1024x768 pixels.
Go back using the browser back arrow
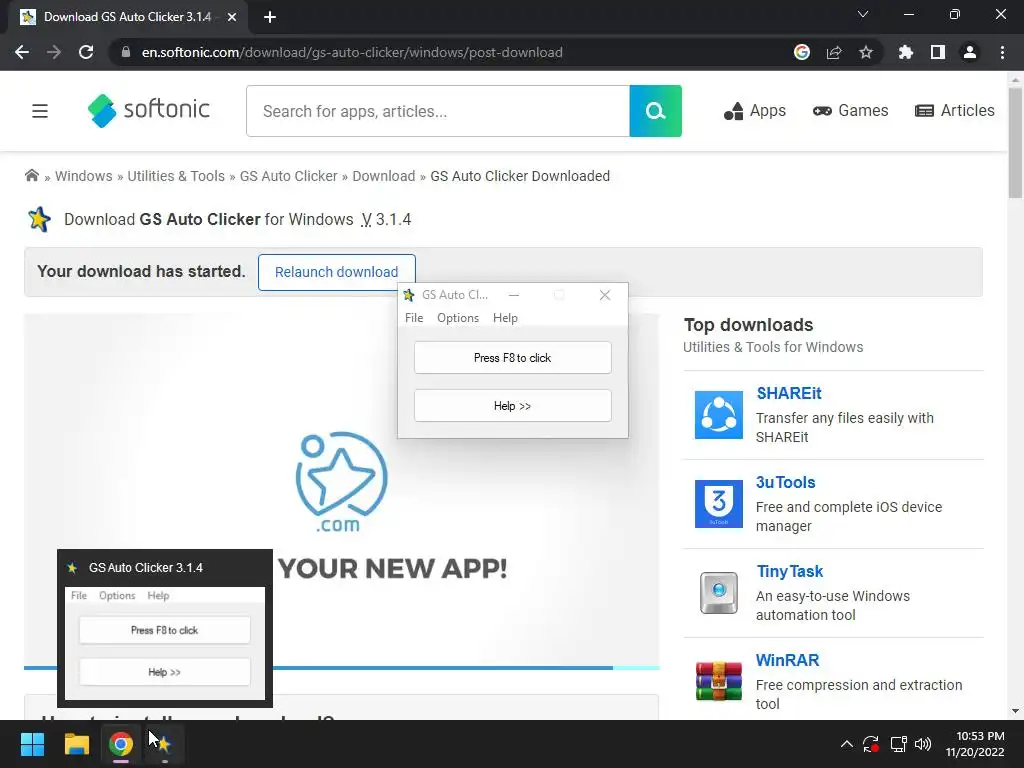tap(22, 52)
